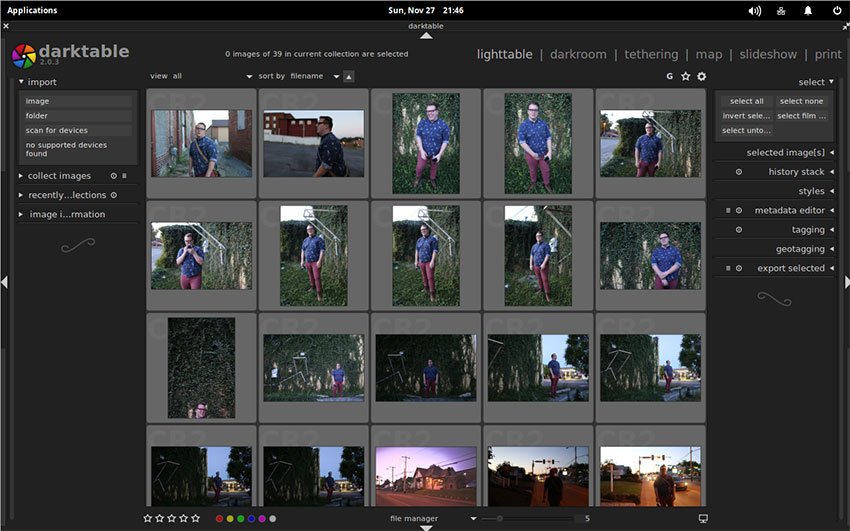Open the 'view all' filter dropdown

[201, 76]
